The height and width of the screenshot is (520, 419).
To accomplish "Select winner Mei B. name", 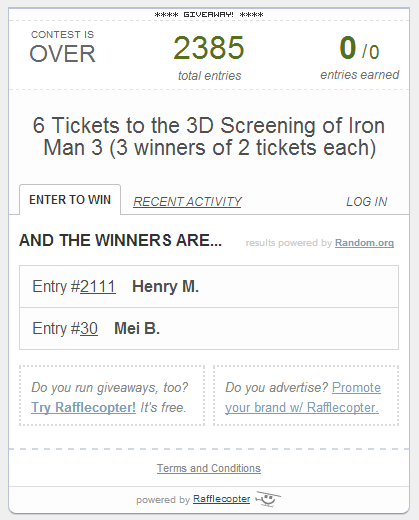I will pyautogui.click(x=137, y=329).
